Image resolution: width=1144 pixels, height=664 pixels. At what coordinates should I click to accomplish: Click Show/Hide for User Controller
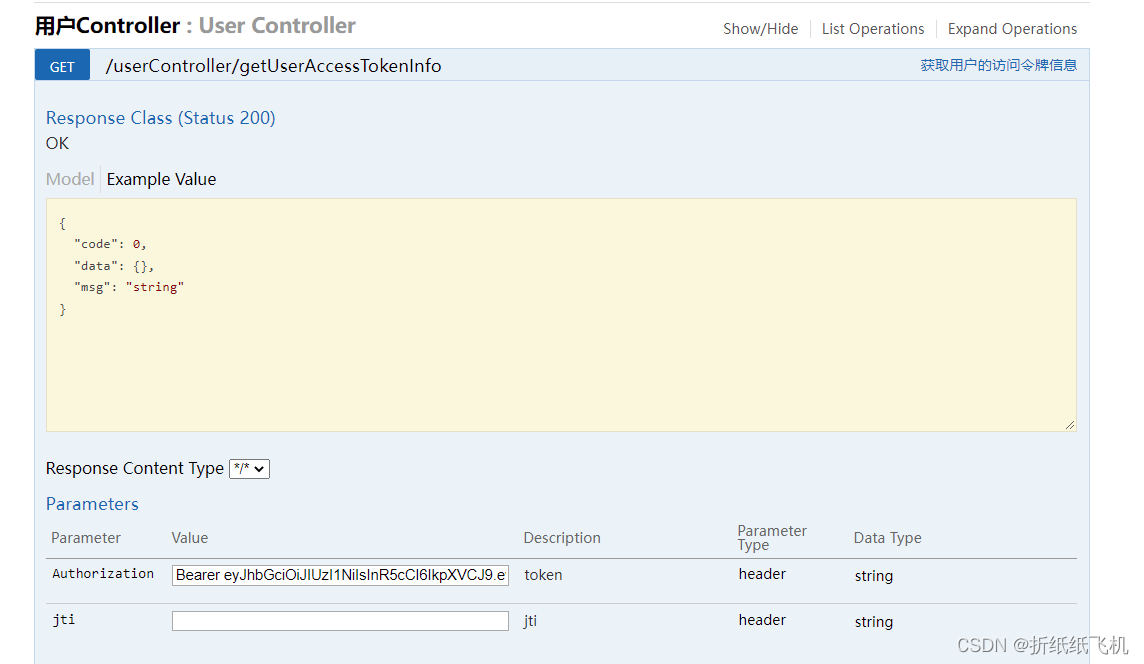coord(760,28)
